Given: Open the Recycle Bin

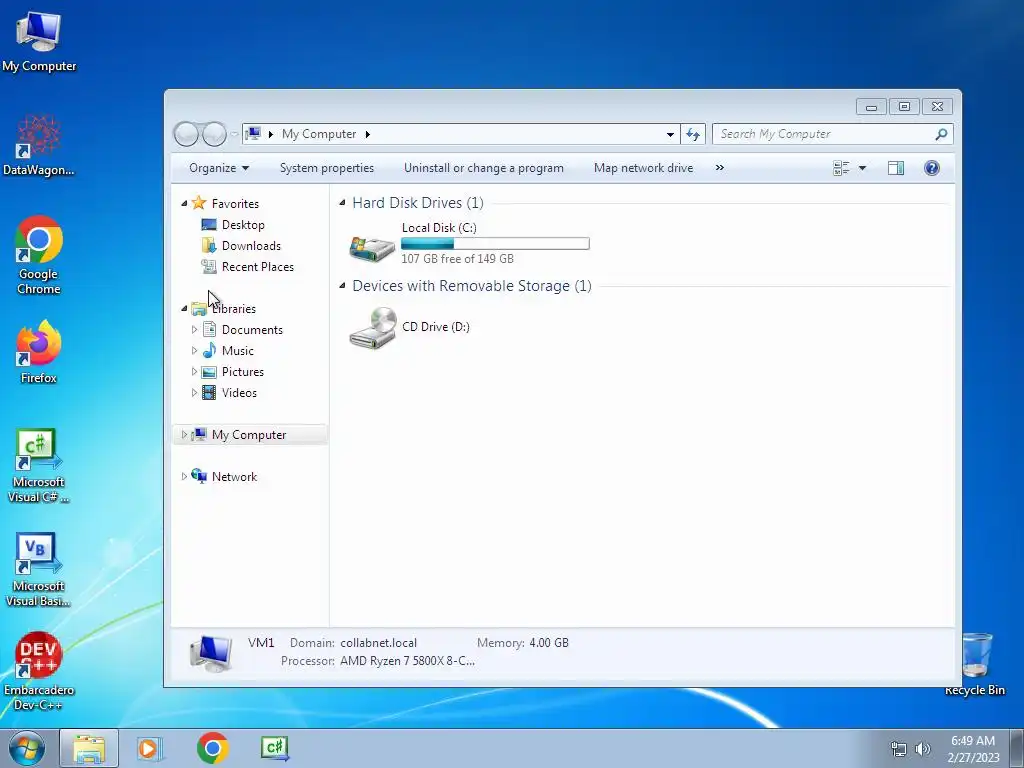Looking at the screenshot, I should tap(975, 664).
